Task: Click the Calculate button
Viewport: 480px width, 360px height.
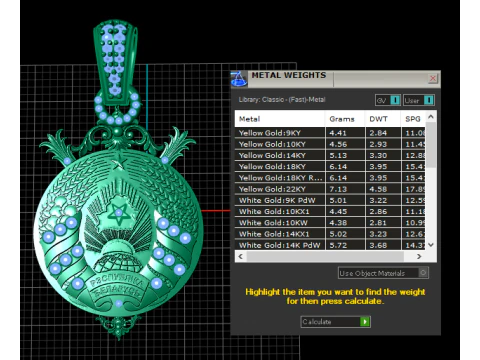Action: pos(335,322)
